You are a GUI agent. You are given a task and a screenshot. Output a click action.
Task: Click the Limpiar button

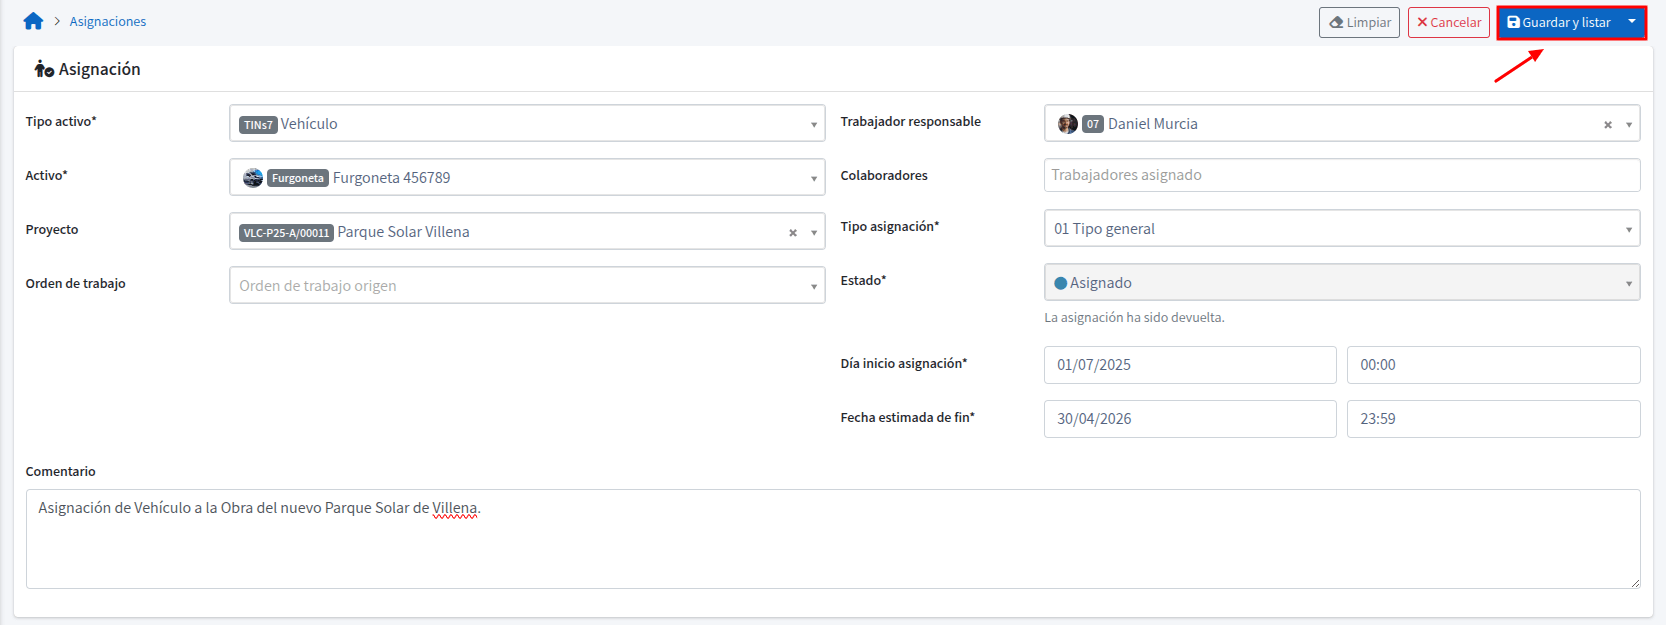1359,22
